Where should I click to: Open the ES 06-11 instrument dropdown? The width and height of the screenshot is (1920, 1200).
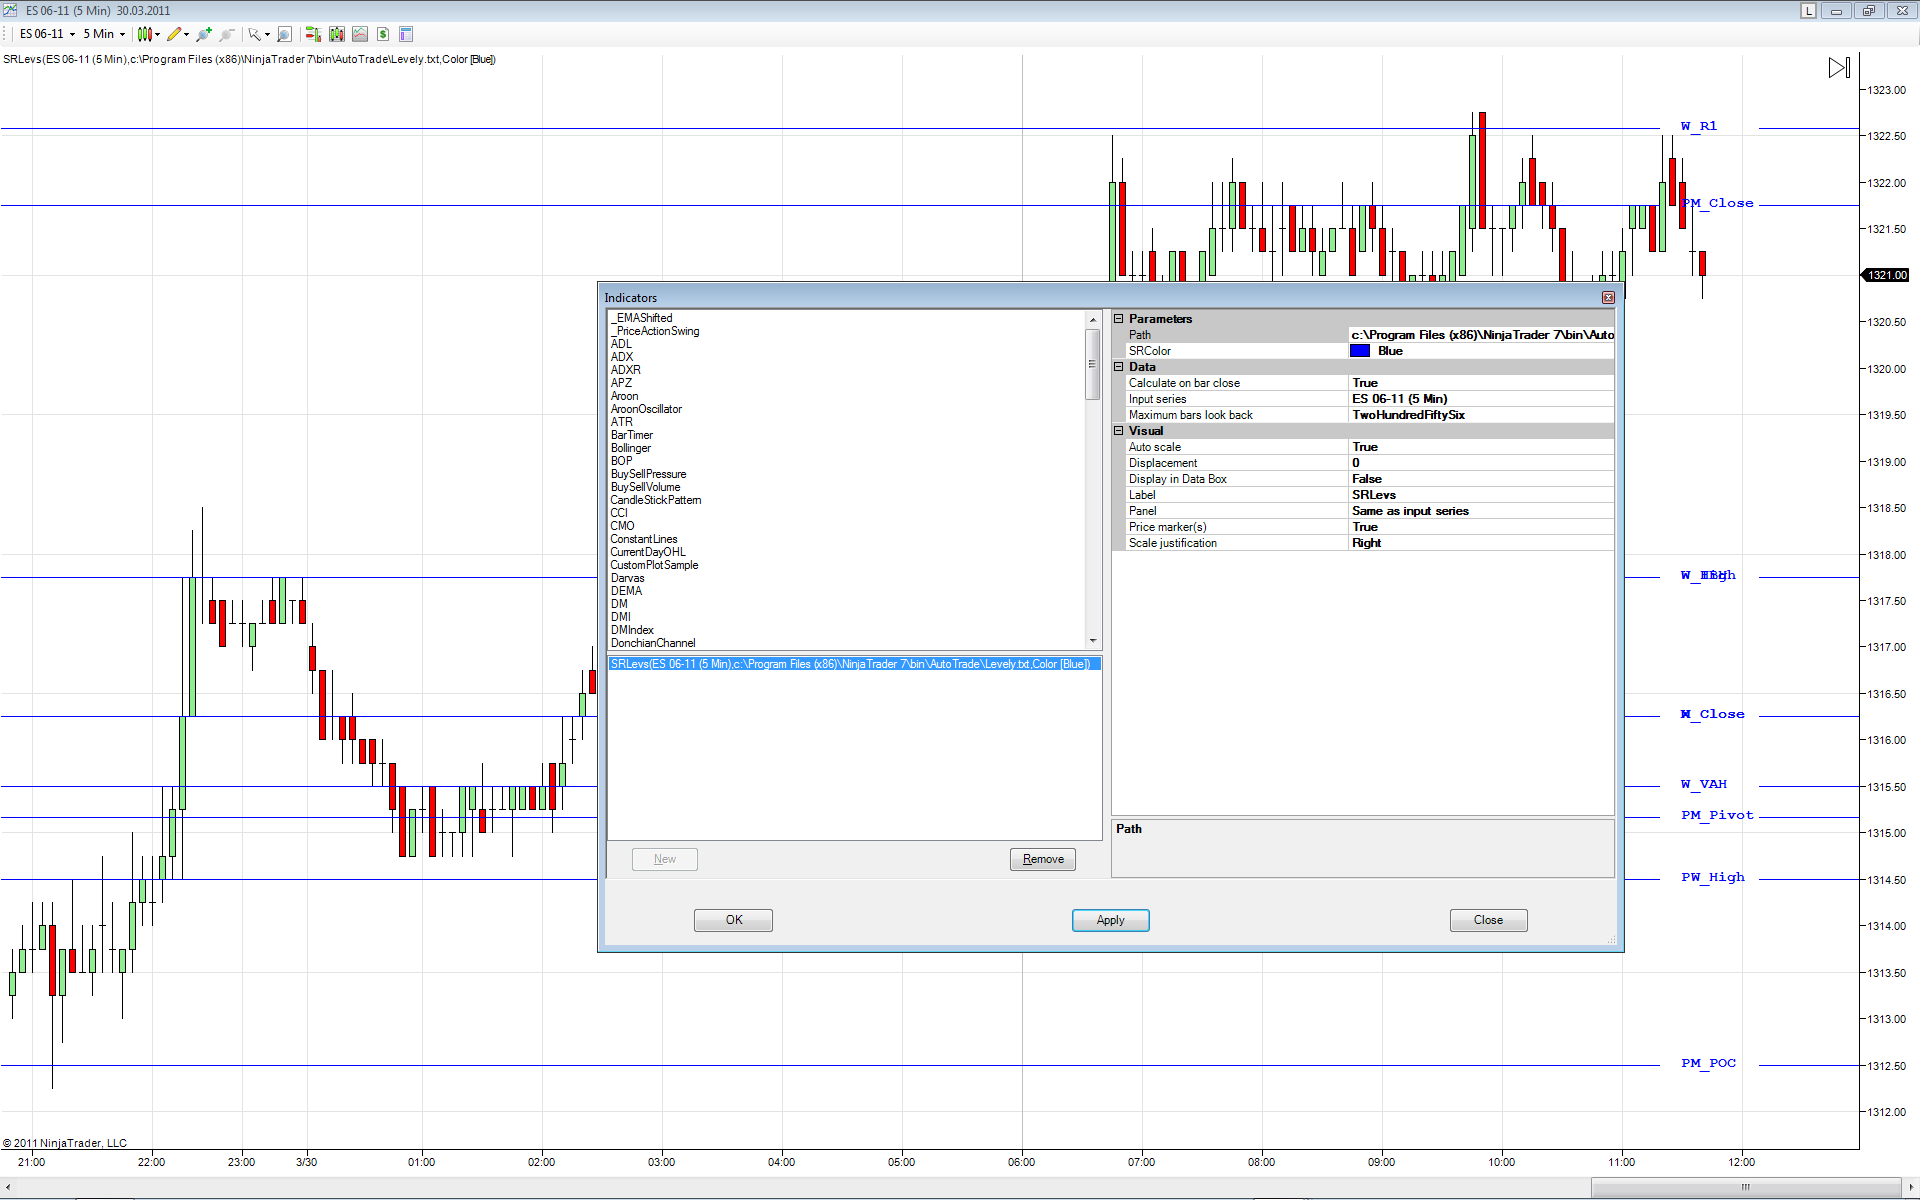47,34
